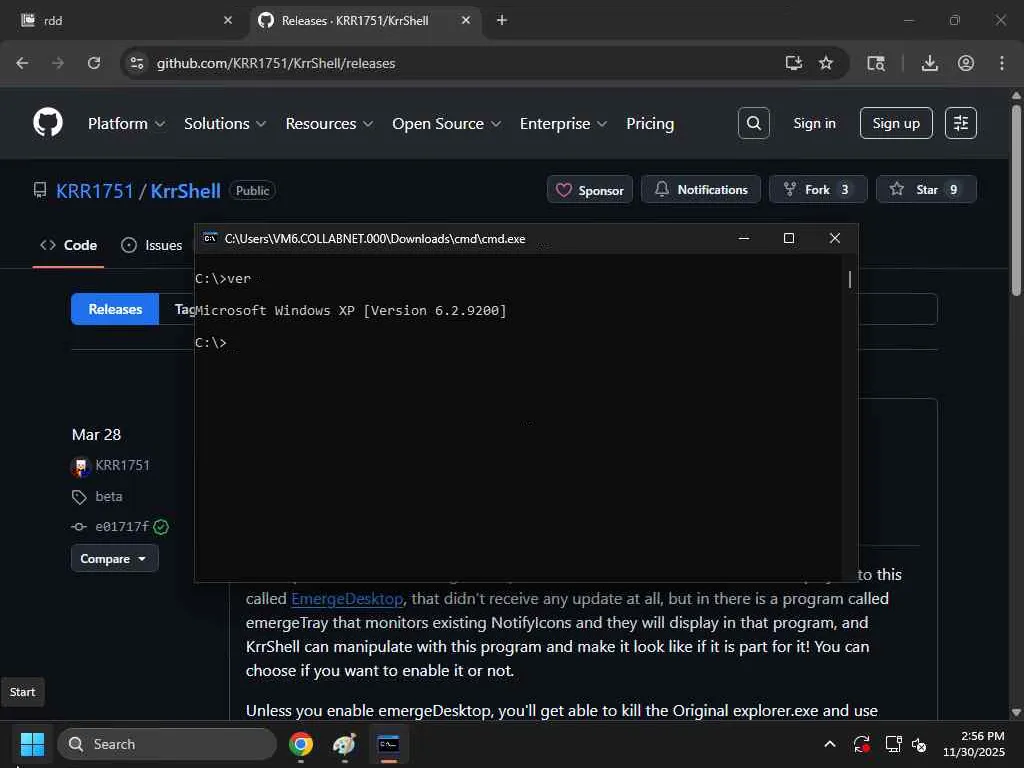
Task: Reload the page
Action: tap(94, 63)
